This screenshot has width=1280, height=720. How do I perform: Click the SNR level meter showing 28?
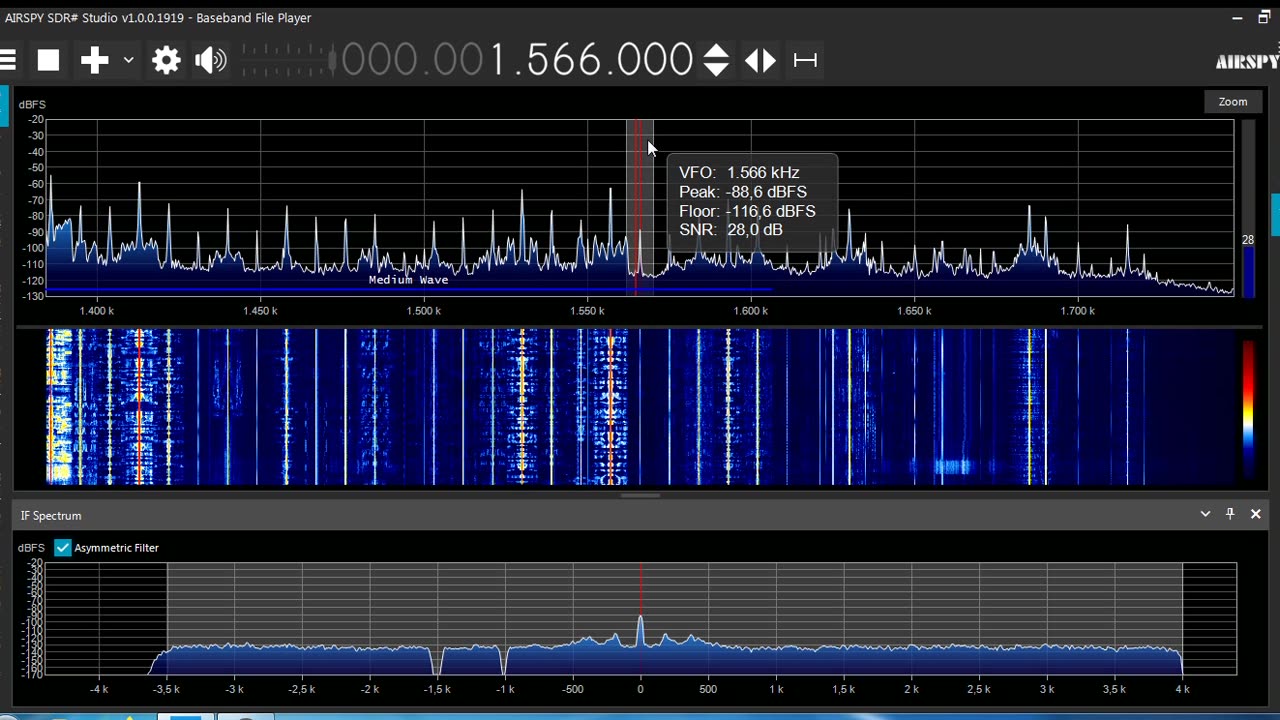1248,209
